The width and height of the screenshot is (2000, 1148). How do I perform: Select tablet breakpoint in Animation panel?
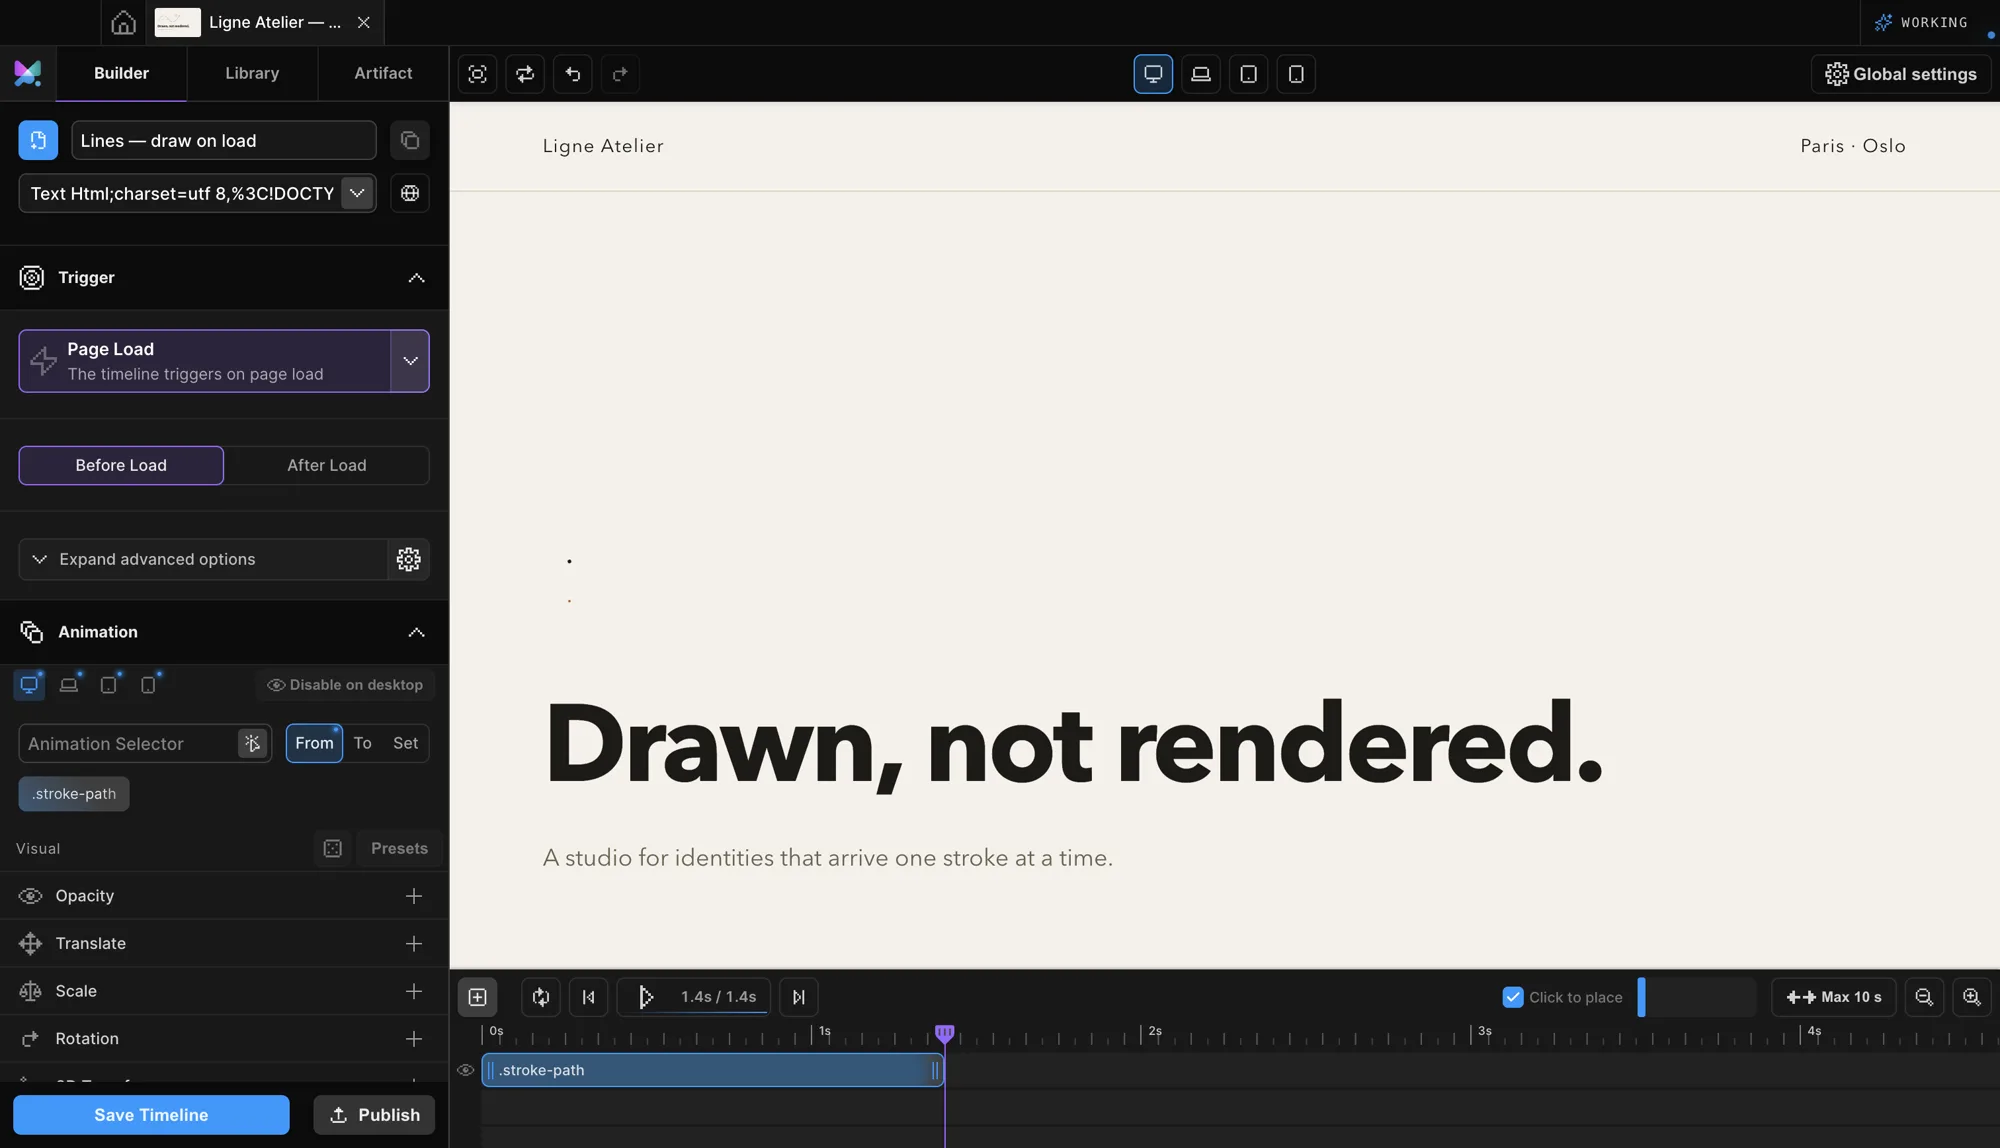tap(109, 685)
